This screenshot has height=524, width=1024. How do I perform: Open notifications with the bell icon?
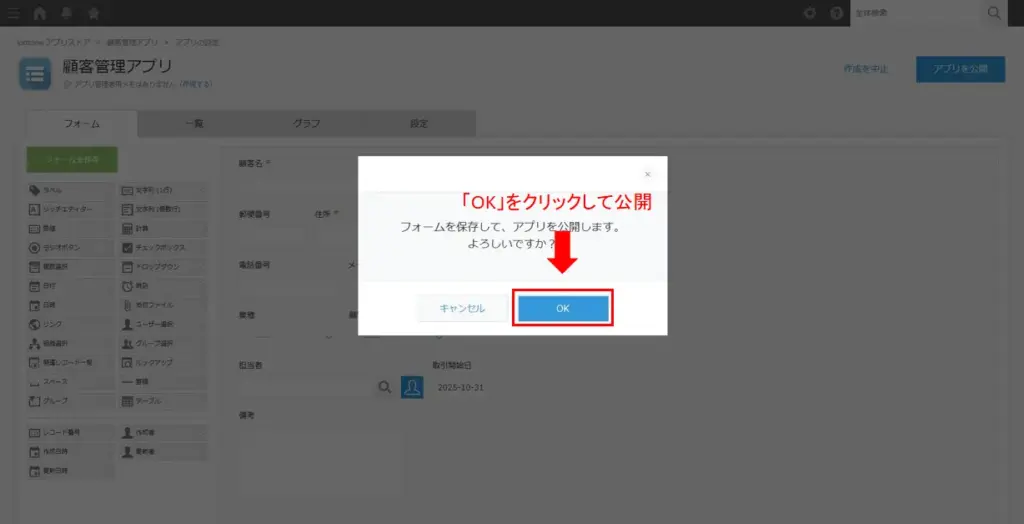pos(67,13)
